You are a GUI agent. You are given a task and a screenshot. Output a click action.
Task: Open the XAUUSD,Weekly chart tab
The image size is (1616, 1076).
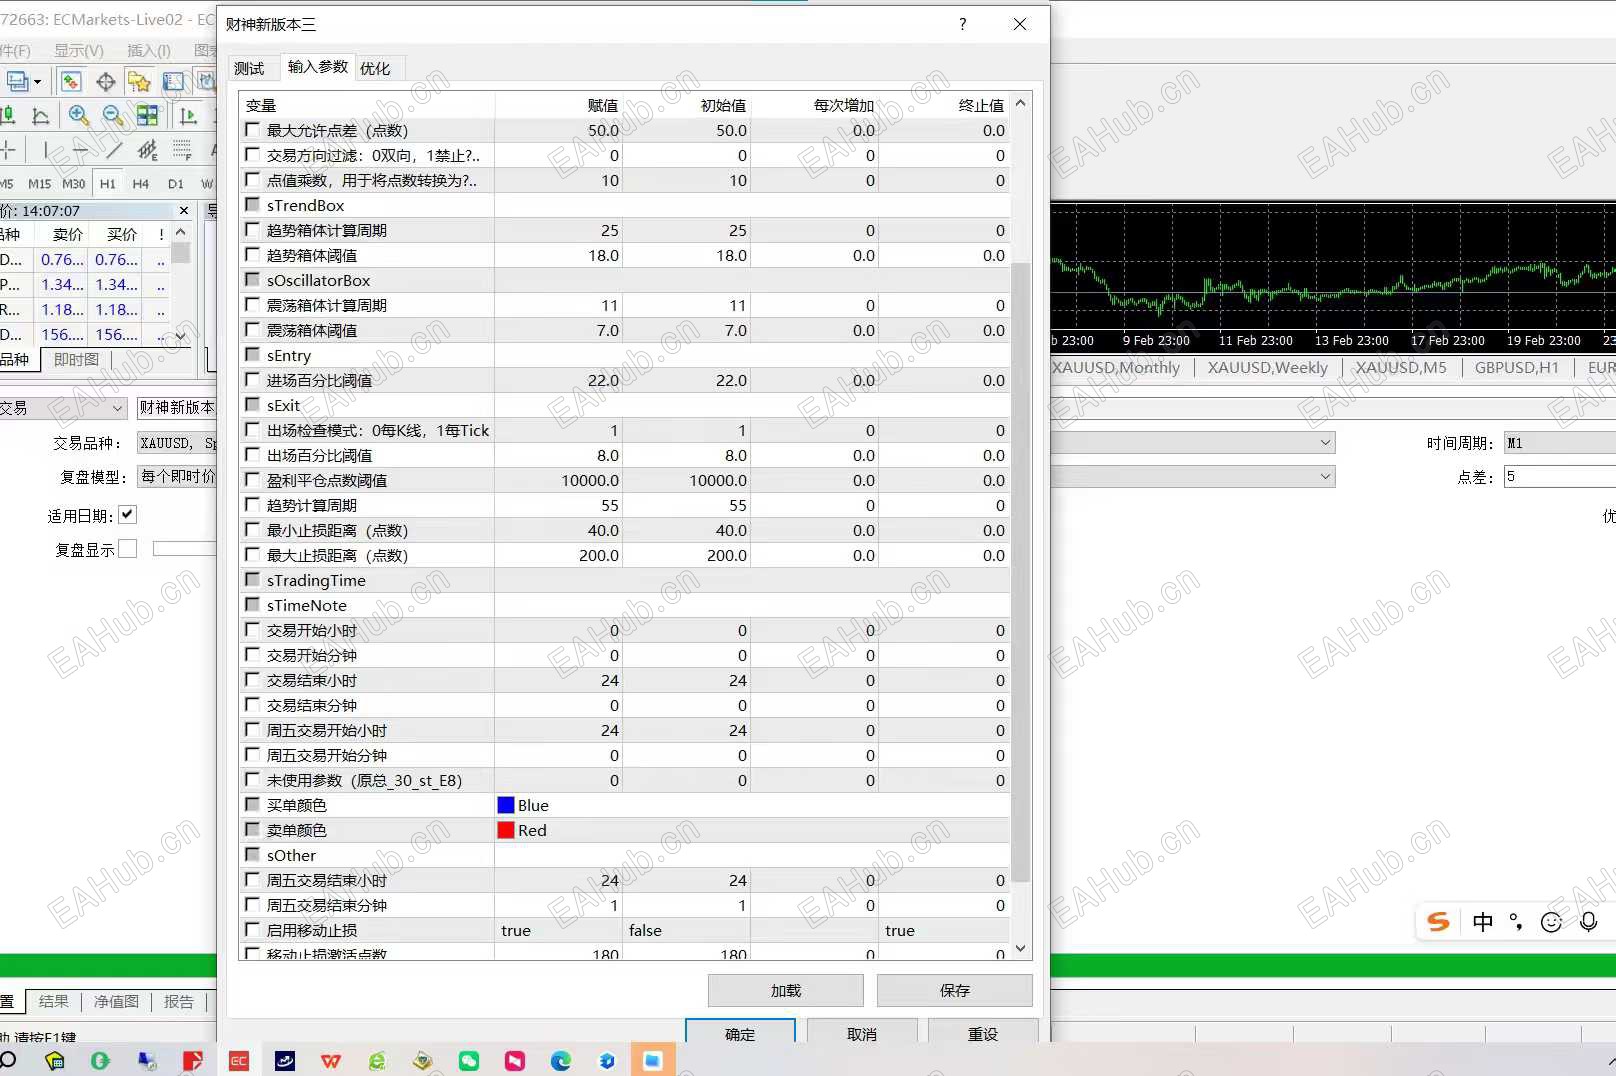tap(1267, 367)
